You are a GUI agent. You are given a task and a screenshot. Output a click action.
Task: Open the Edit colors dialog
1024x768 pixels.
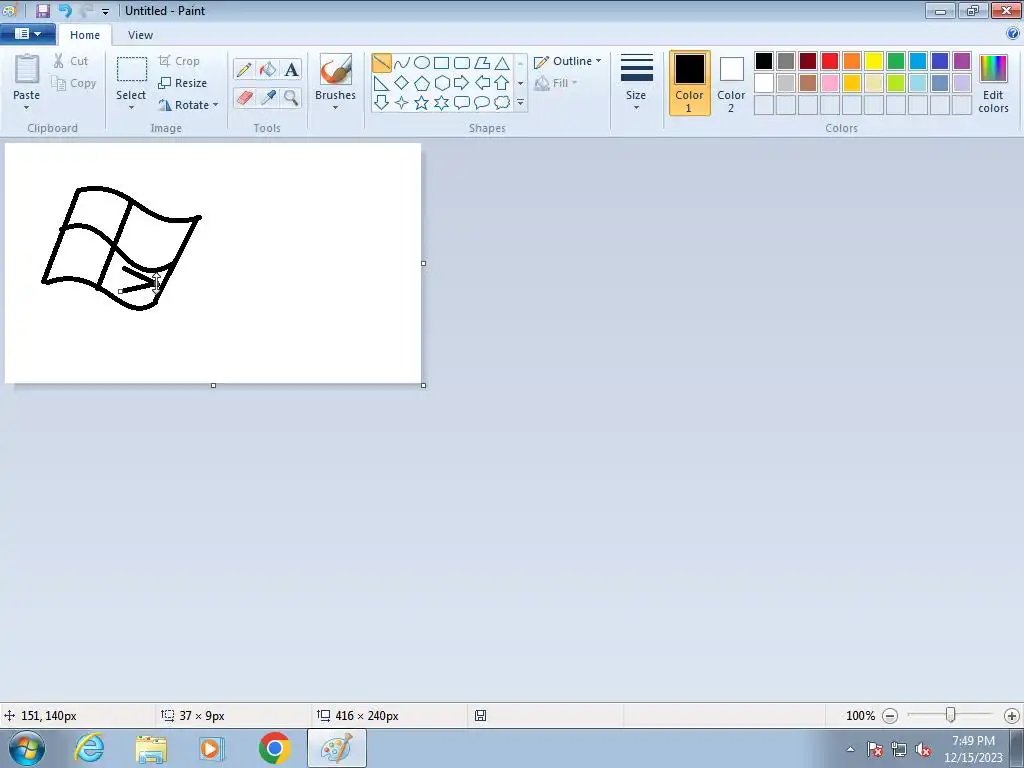tap(993, 83)
